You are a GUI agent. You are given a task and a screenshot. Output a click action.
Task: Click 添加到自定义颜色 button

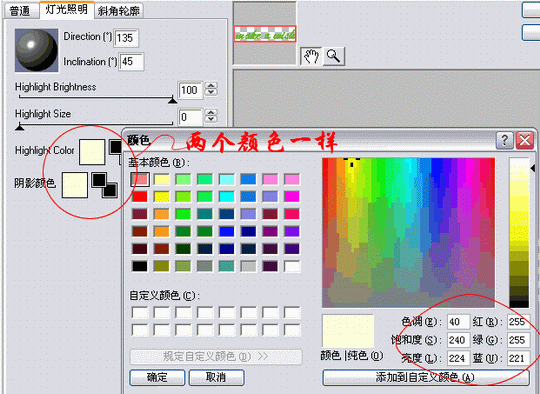pos(426,377)
